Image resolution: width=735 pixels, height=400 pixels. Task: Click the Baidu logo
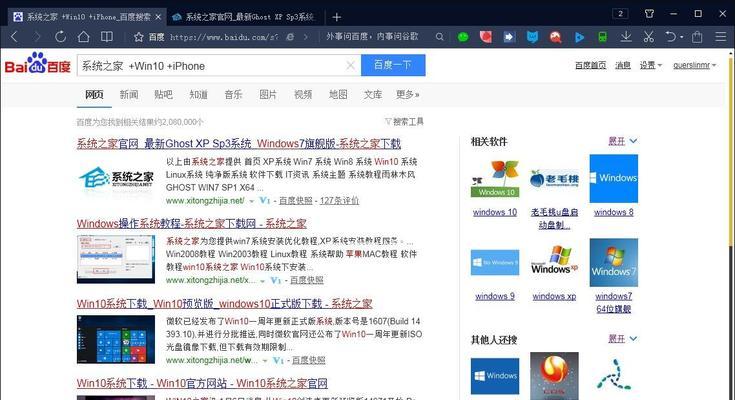(38, 63)
